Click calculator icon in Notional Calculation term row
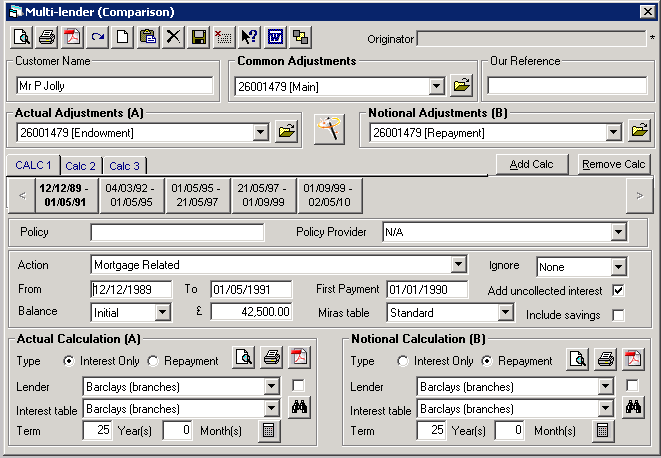Screen dimensions: 661x458 click(603, 431)
